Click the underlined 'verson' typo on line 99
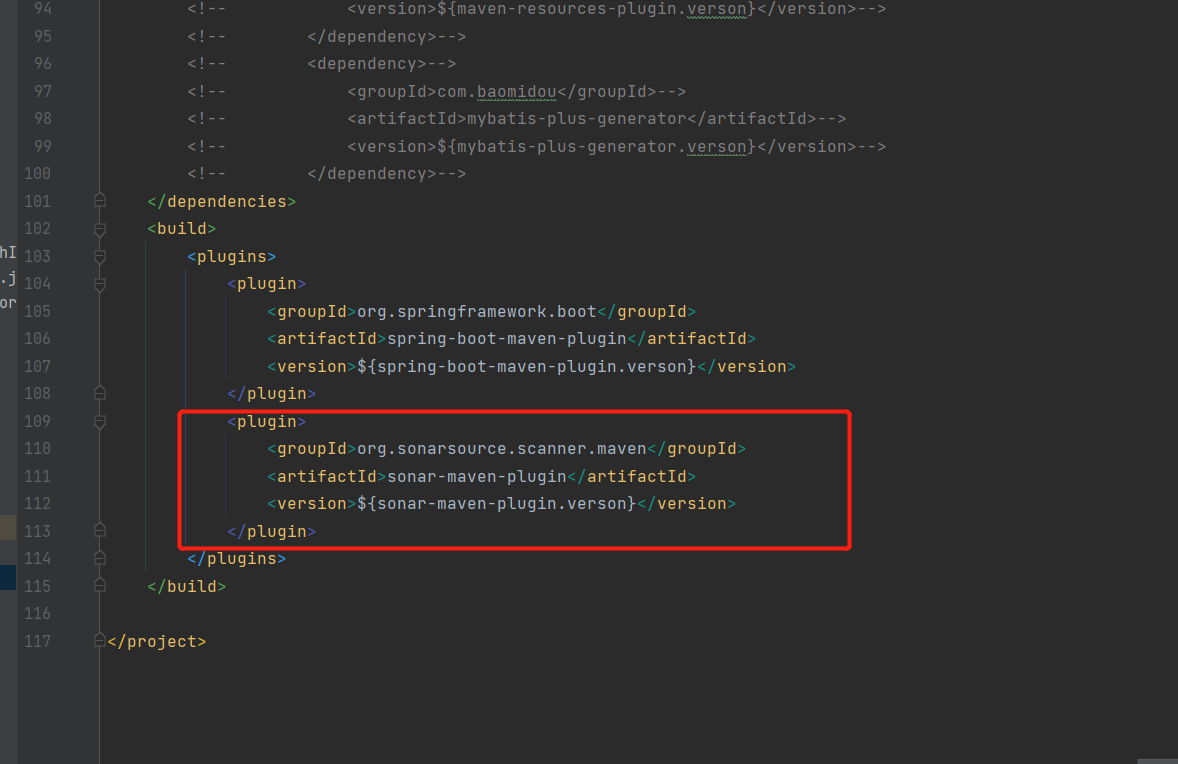This screenshot has height=764, width=1178. pos(713,146)
